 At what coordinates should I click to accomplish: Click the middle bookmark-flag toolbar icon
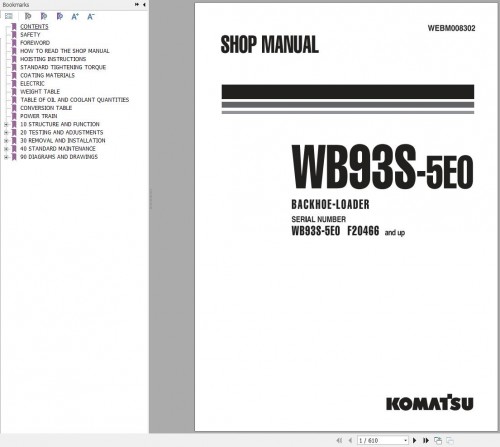44,16
